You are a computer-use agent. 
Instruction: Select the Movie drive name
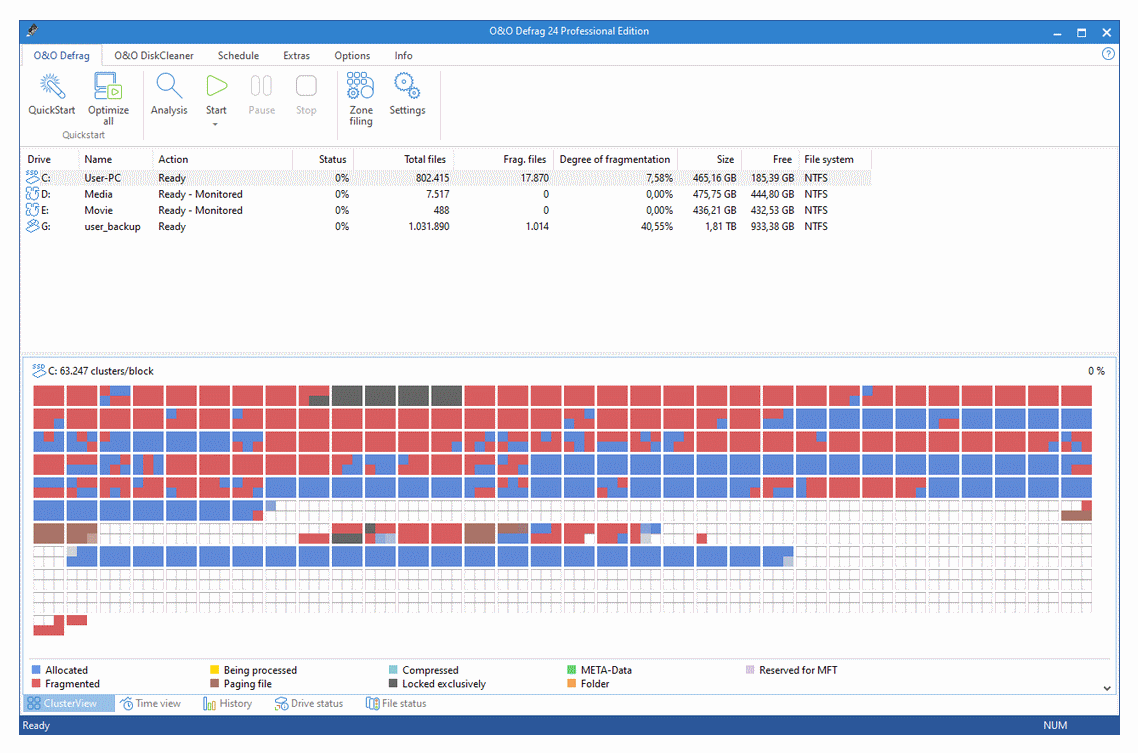coord(98,210)
